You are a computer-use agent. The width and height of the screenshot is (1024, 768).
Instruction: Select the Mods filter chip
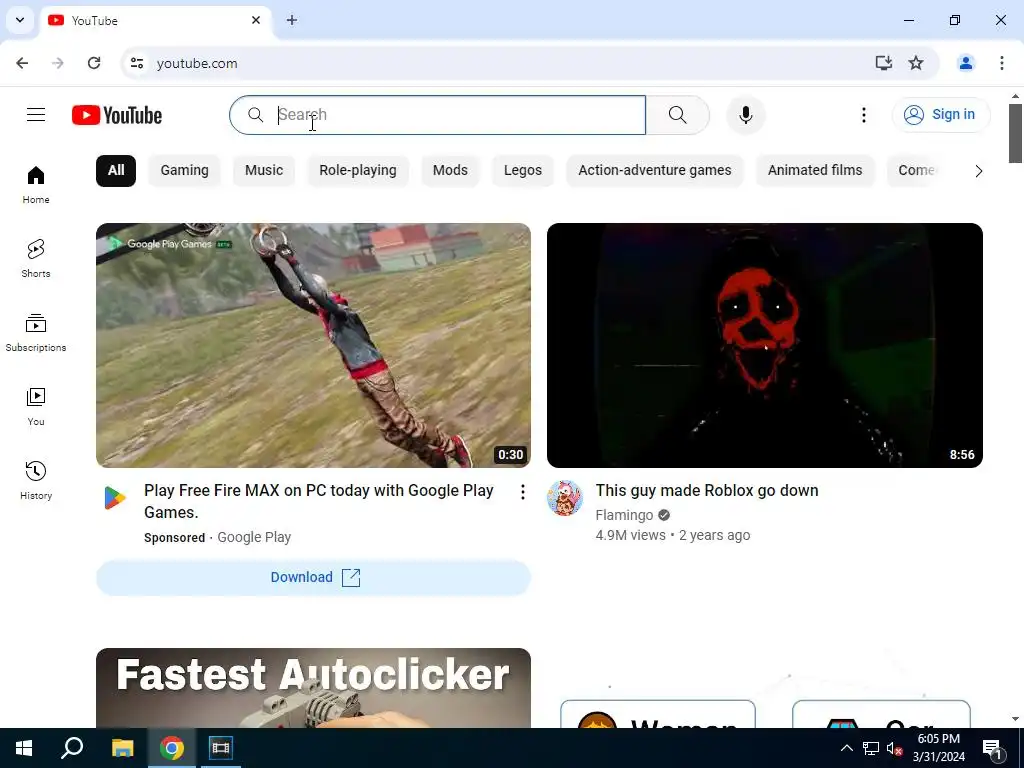(450, 170)
